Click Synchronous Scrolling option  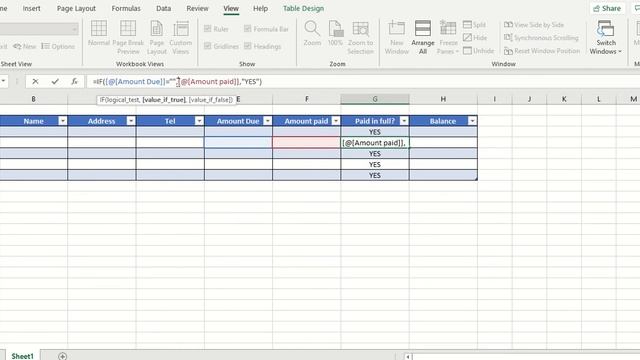(x=541, y=38)
